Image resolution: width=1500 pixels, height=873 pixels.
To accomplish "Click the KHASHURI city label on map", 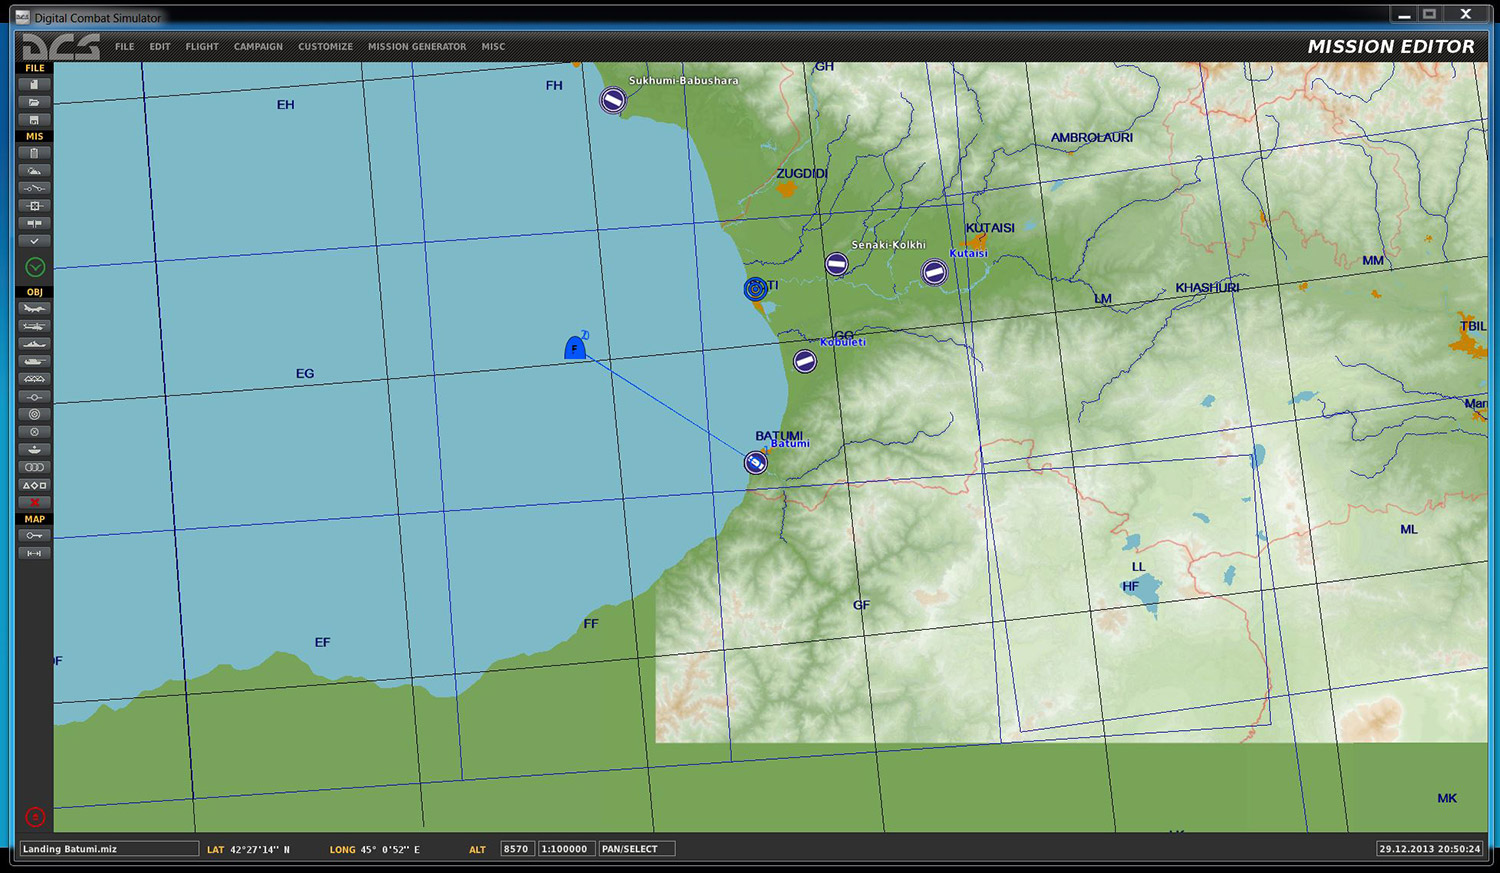I will (x=1207, y=288).
